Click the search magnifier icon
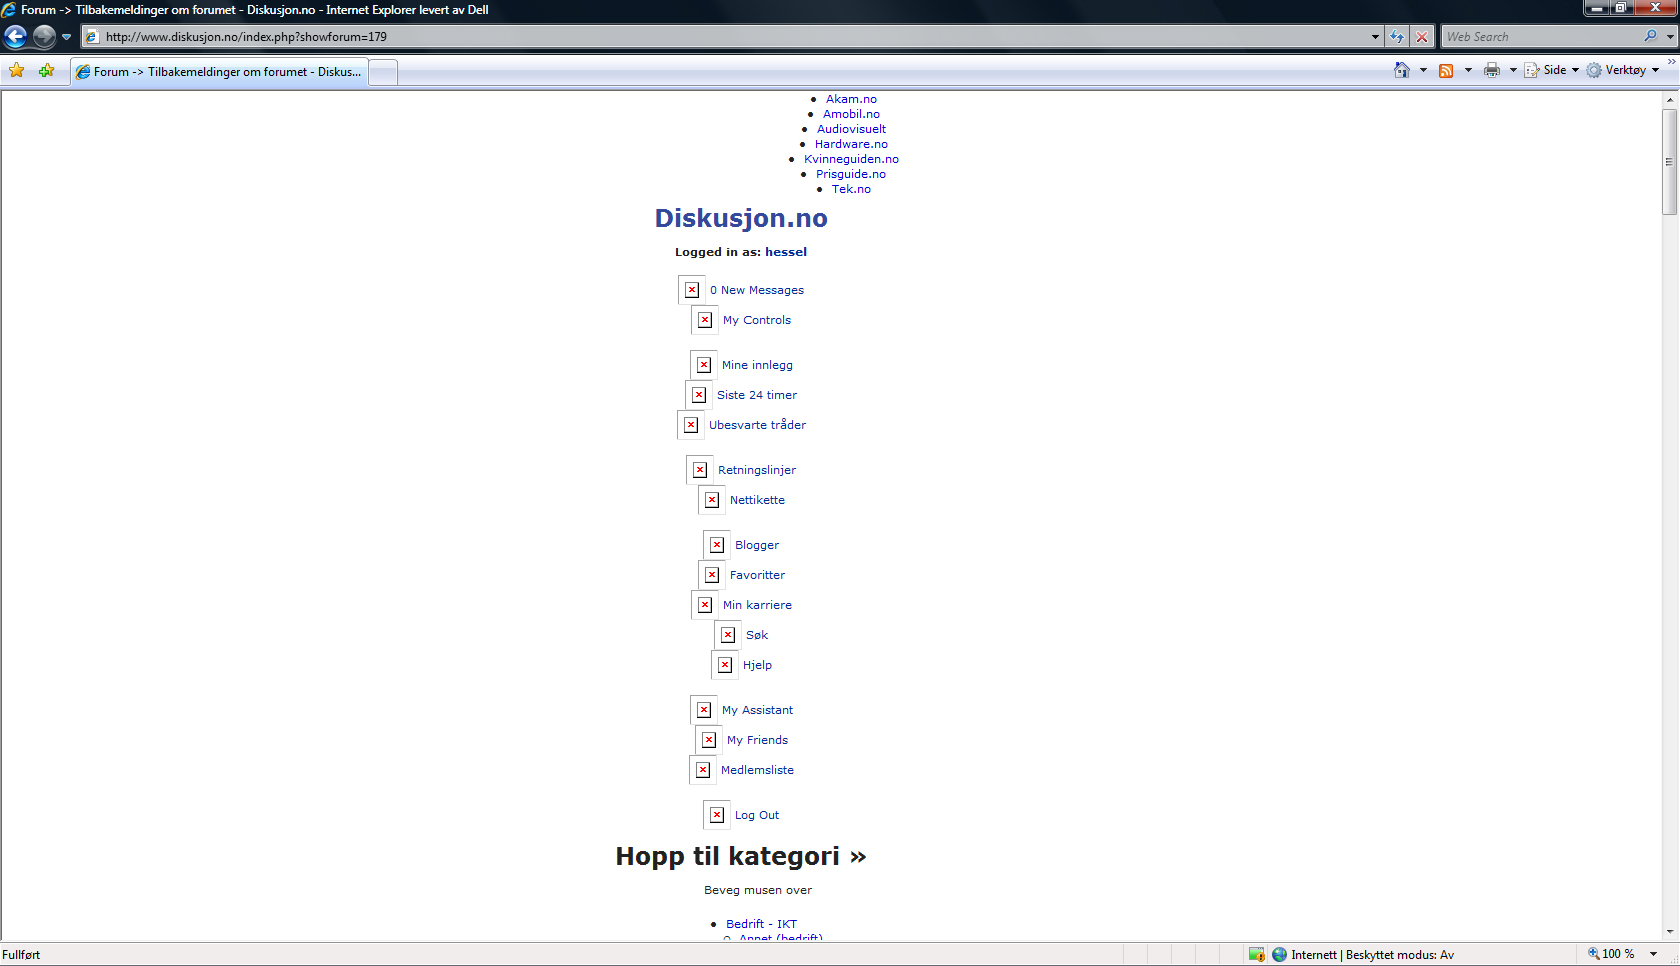Viewport: 1680px width, 966px height. point(1650,37)
